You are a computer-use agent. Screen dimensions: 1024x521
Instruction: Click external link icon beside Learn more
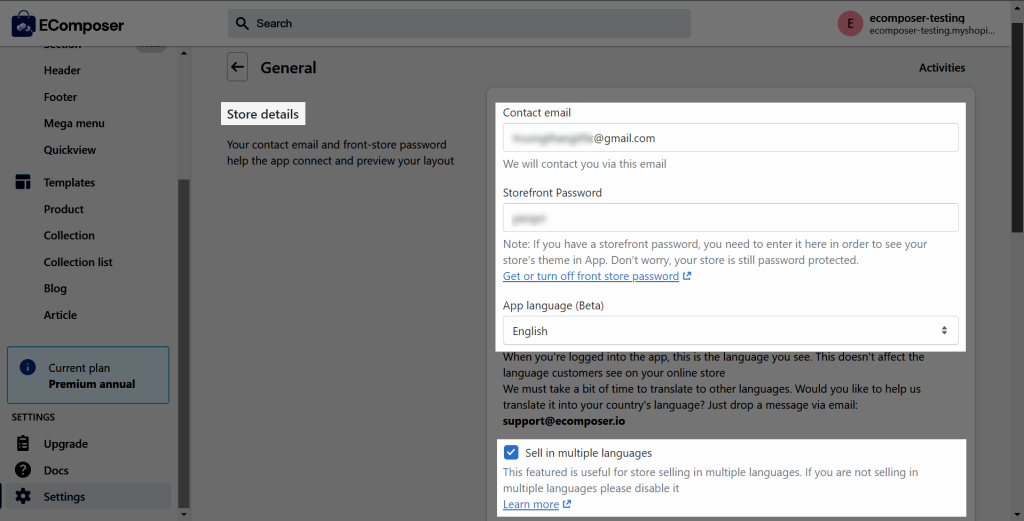(x=567, y=504)
